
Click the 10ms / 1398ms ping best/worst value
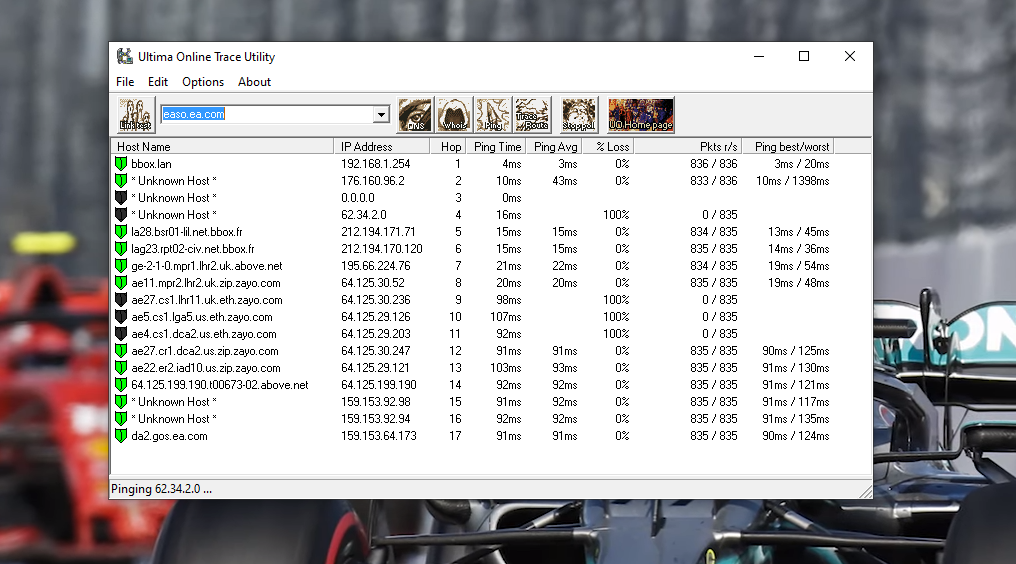point(792,181)
